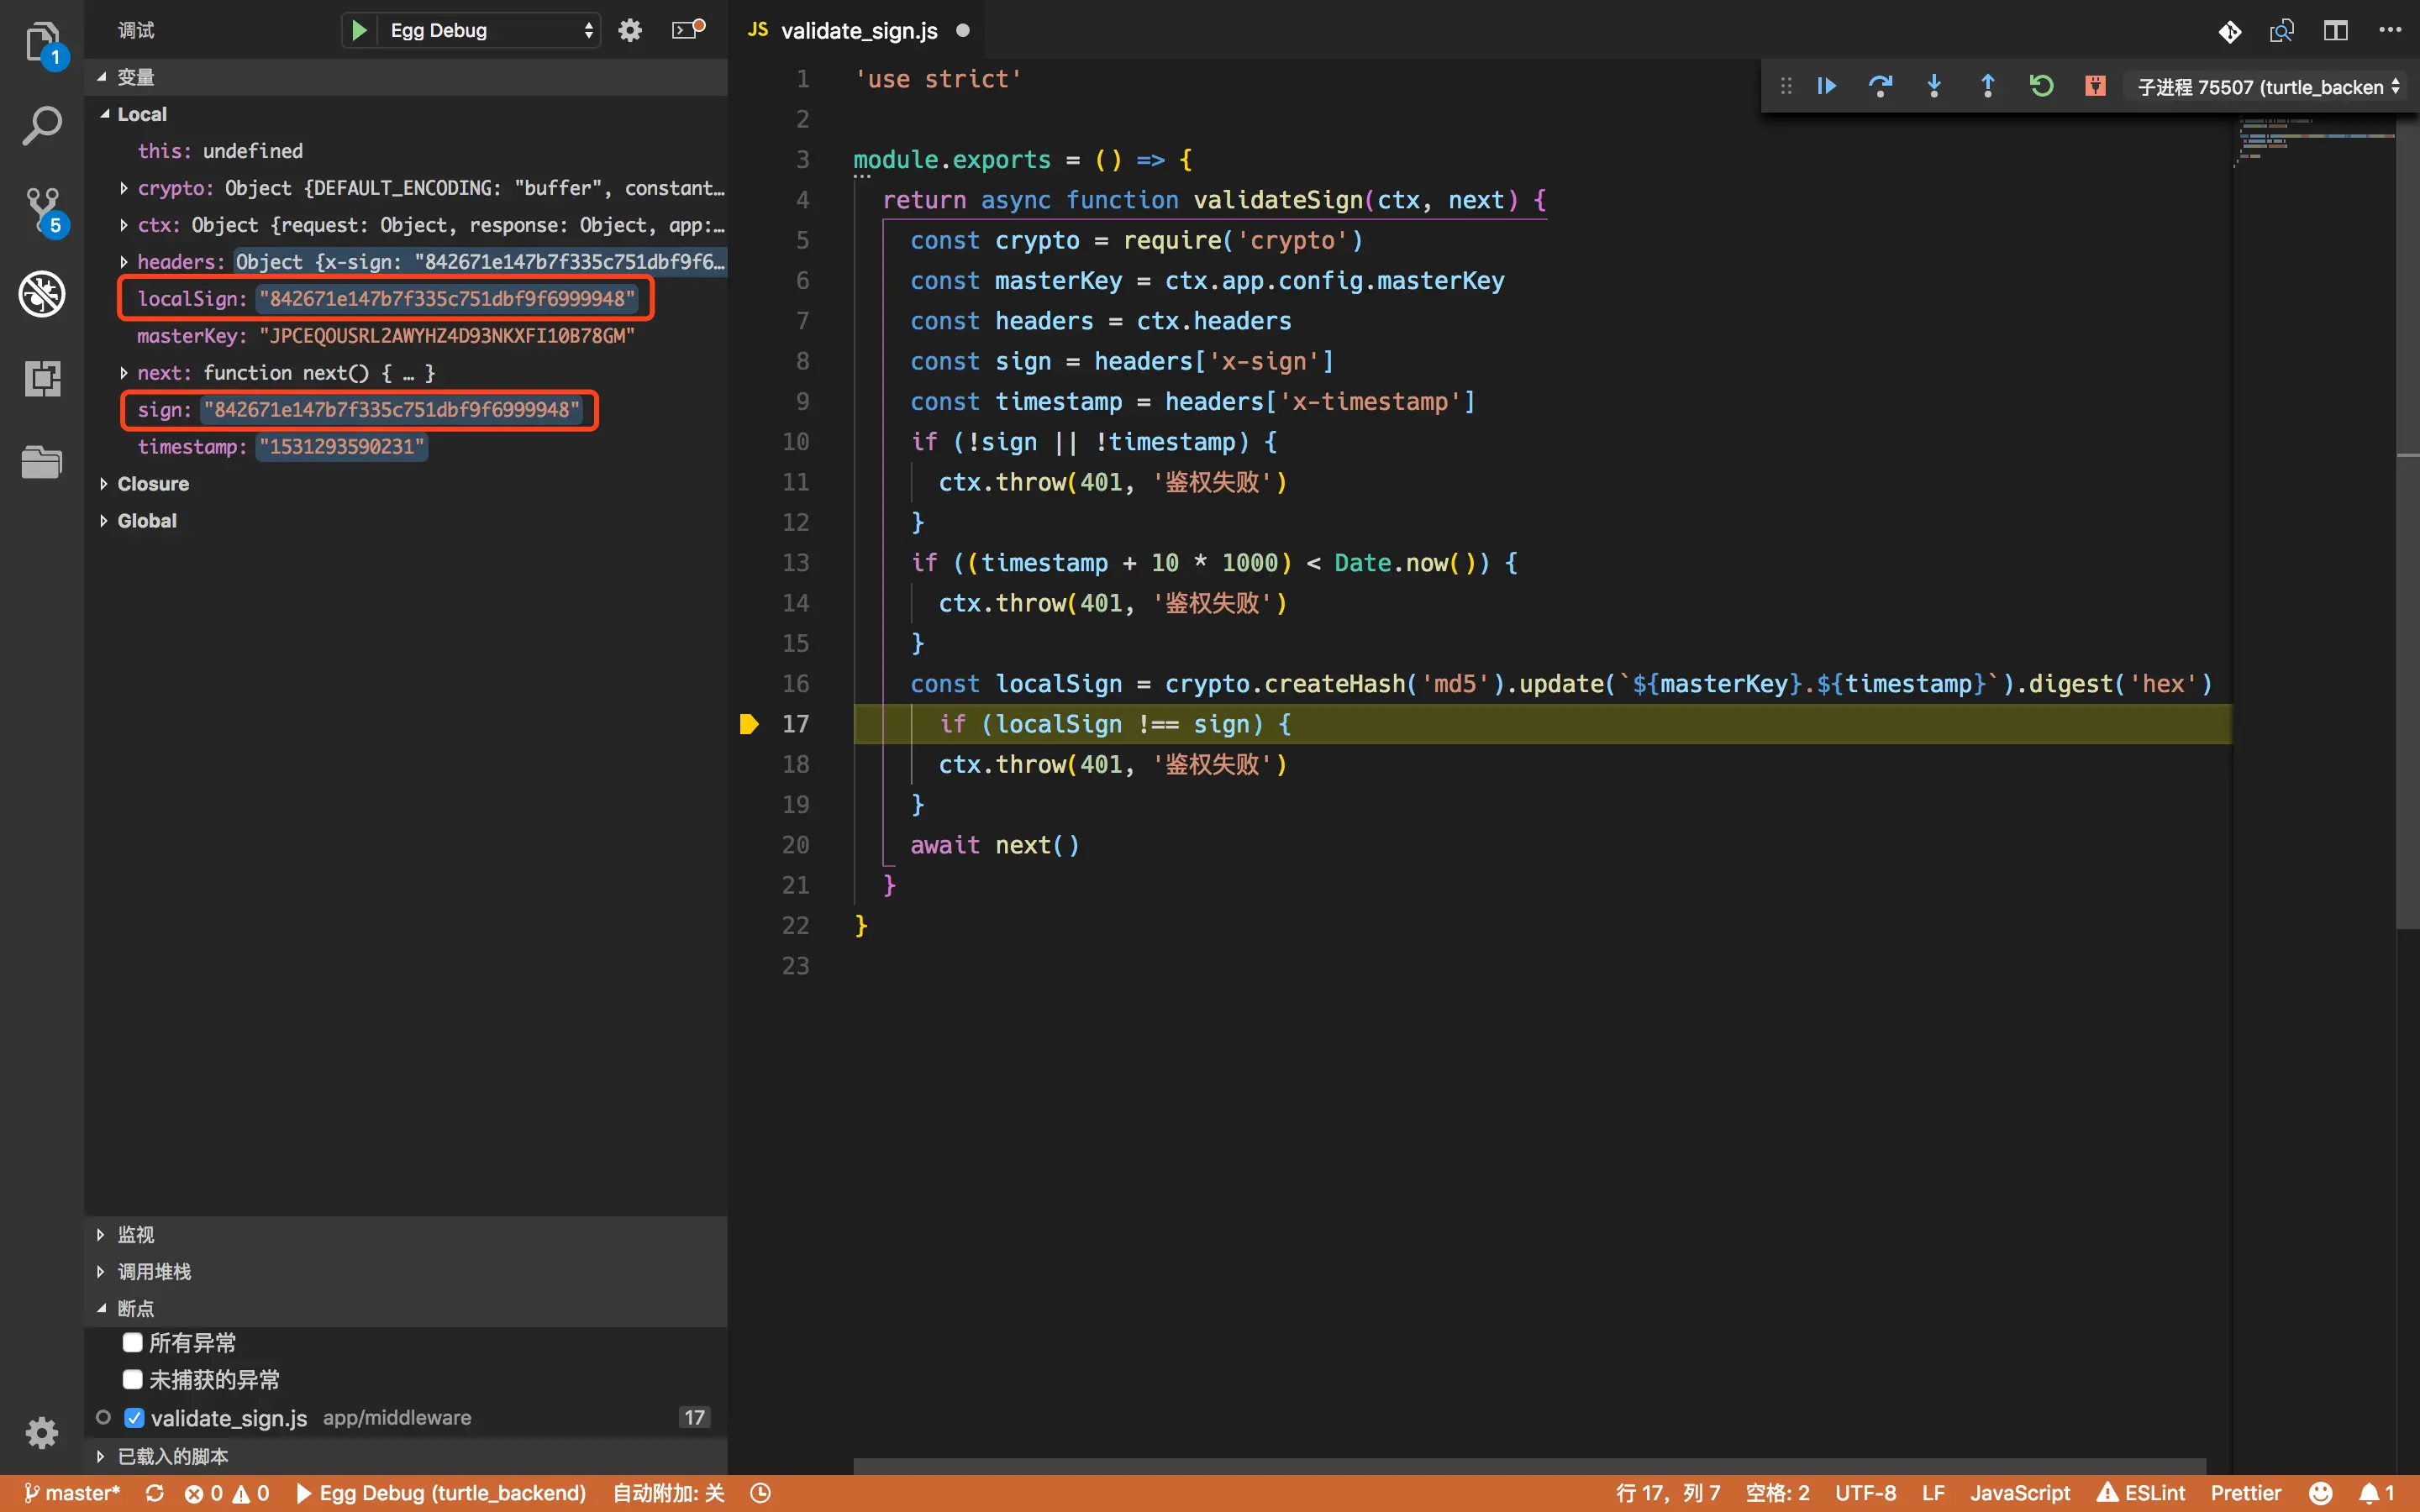This screenshot has width=2420, height=1512.
Task: Enable the 未捕获的异常 breakpoint checkbox
Action: point(132,1379)
